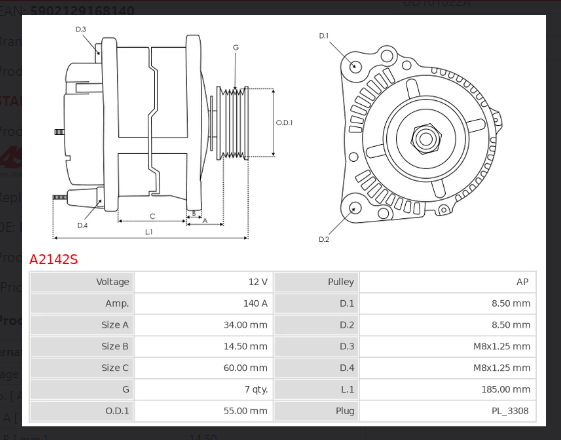This screenshot has height=440, width=561.
Task: Select the D.4 label cell in table
Action: [x=317, y=368]
